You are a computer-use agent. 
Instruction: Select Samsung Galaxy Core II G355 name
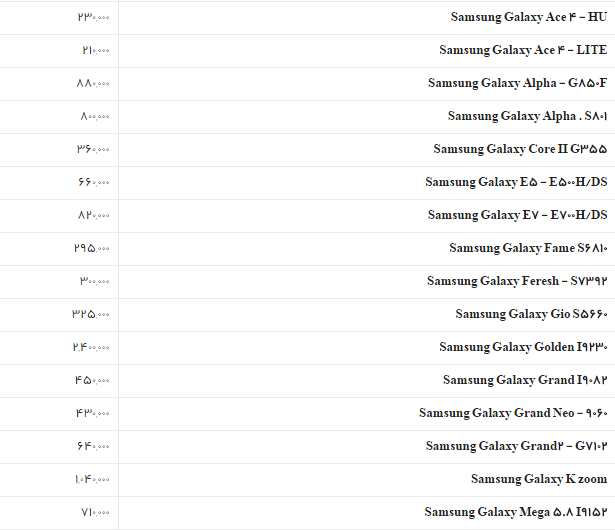coord(520,149)
